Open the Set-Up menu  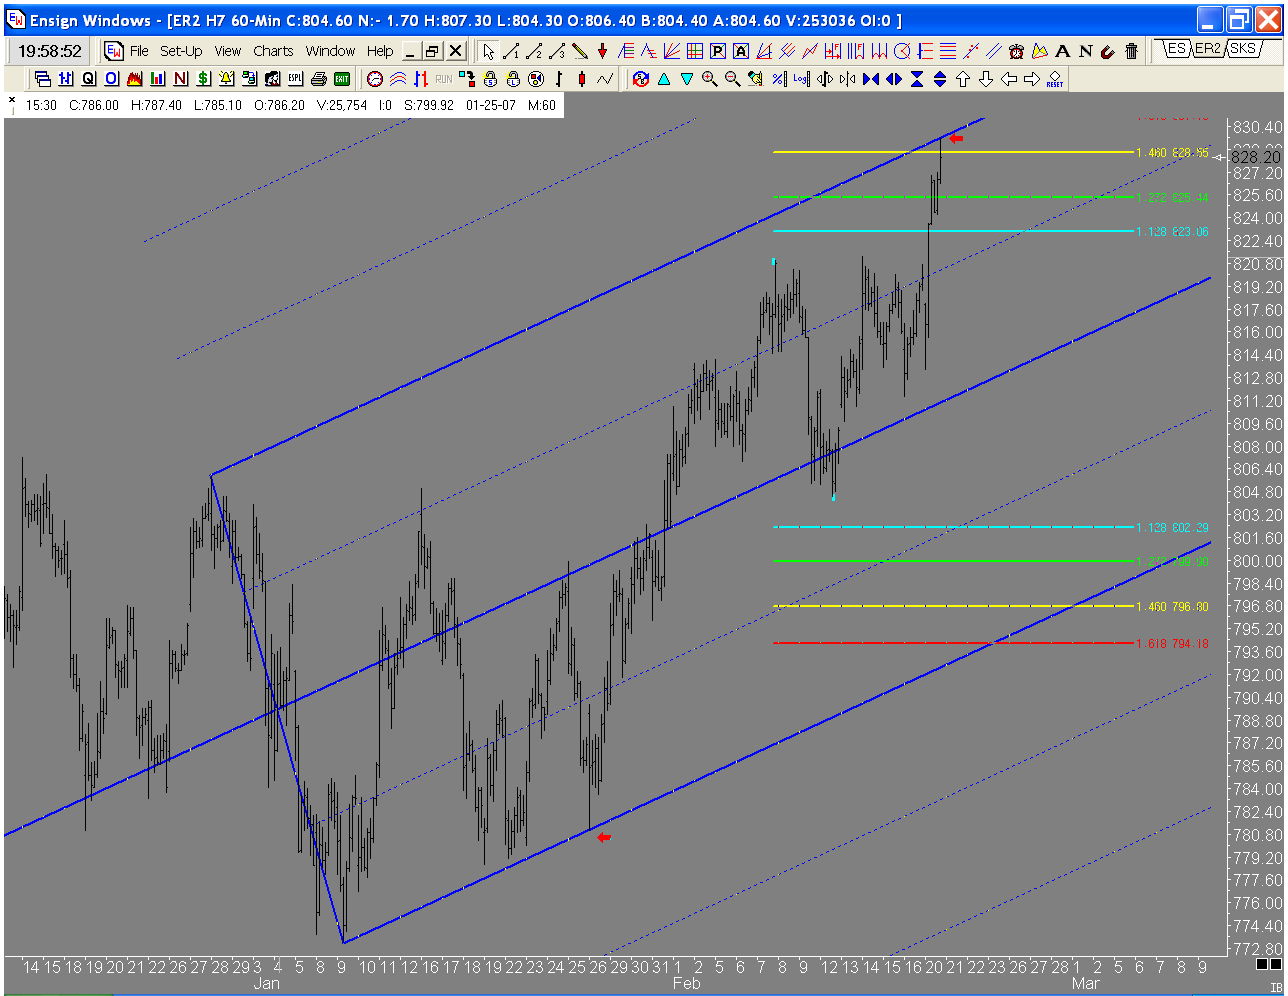pos(181,51)
